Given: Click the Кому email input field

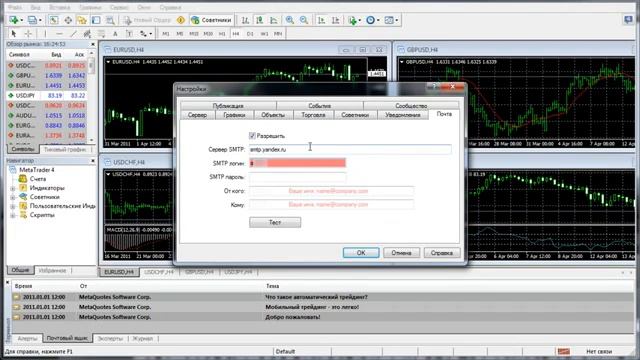Looking at the screenshot, I should coord(331,204).
